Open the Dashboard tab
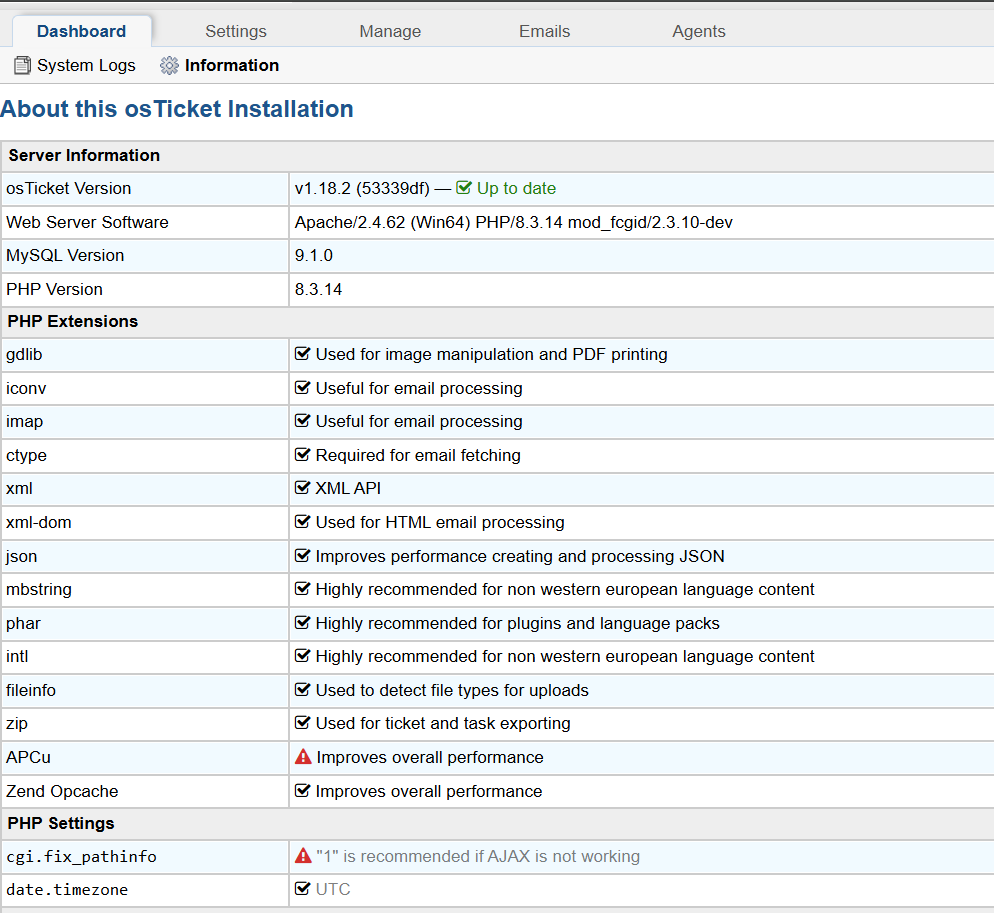The width and height of the screenshot is (994, 913). [x=82, y=31]
